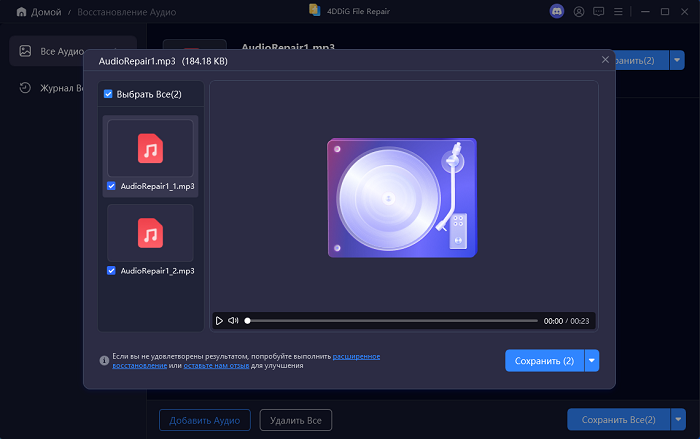Expand the Сохранить Все(2) dropdown arrow

coord(678,419)
